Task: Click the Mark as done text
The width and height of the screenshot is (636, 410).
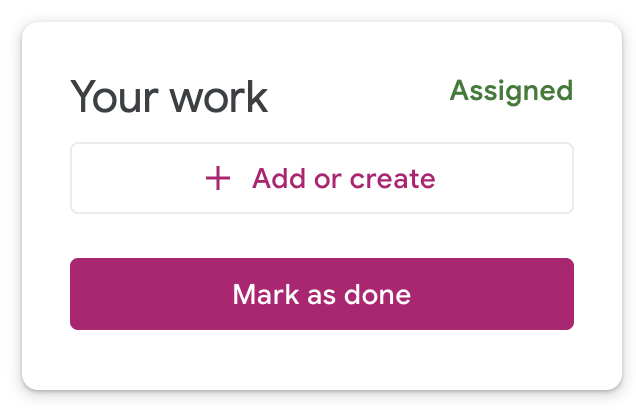Action: click(x=321, y=295)
